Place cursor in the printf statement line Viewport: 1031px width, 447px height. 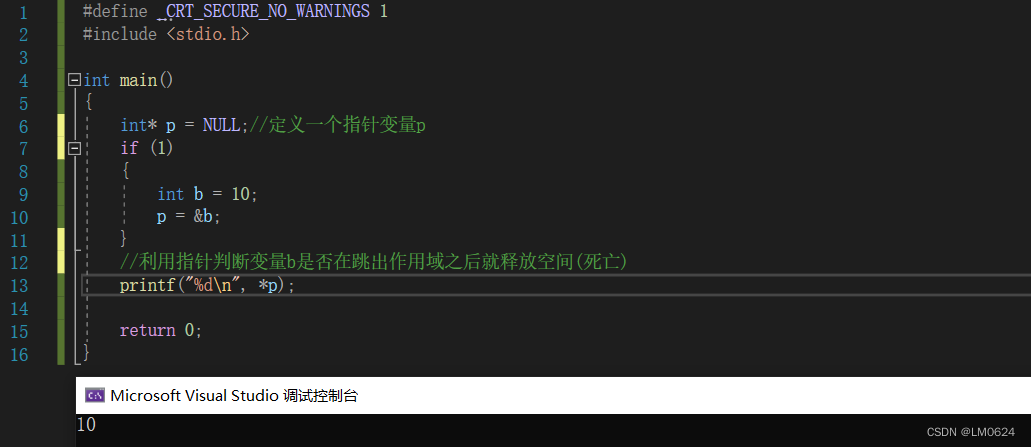click(556, 286)
